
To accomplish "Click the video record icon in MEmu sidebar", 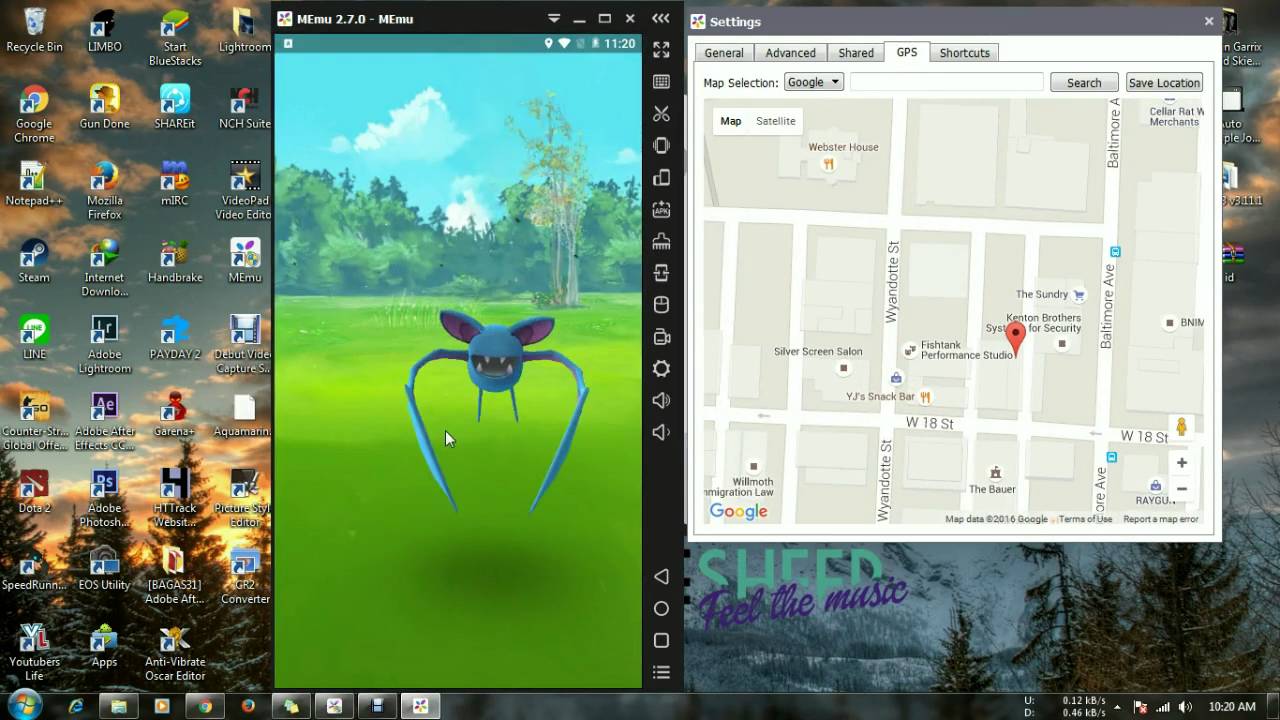I will (x=661, y=337).
